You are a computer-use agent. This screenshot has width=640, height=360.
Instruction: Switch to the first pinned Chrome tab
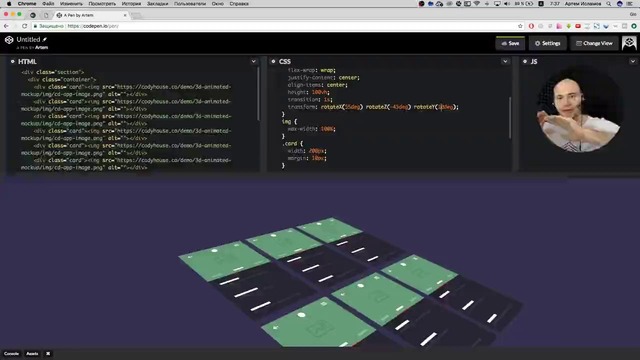pyautogui.click(x=33, y=15)
